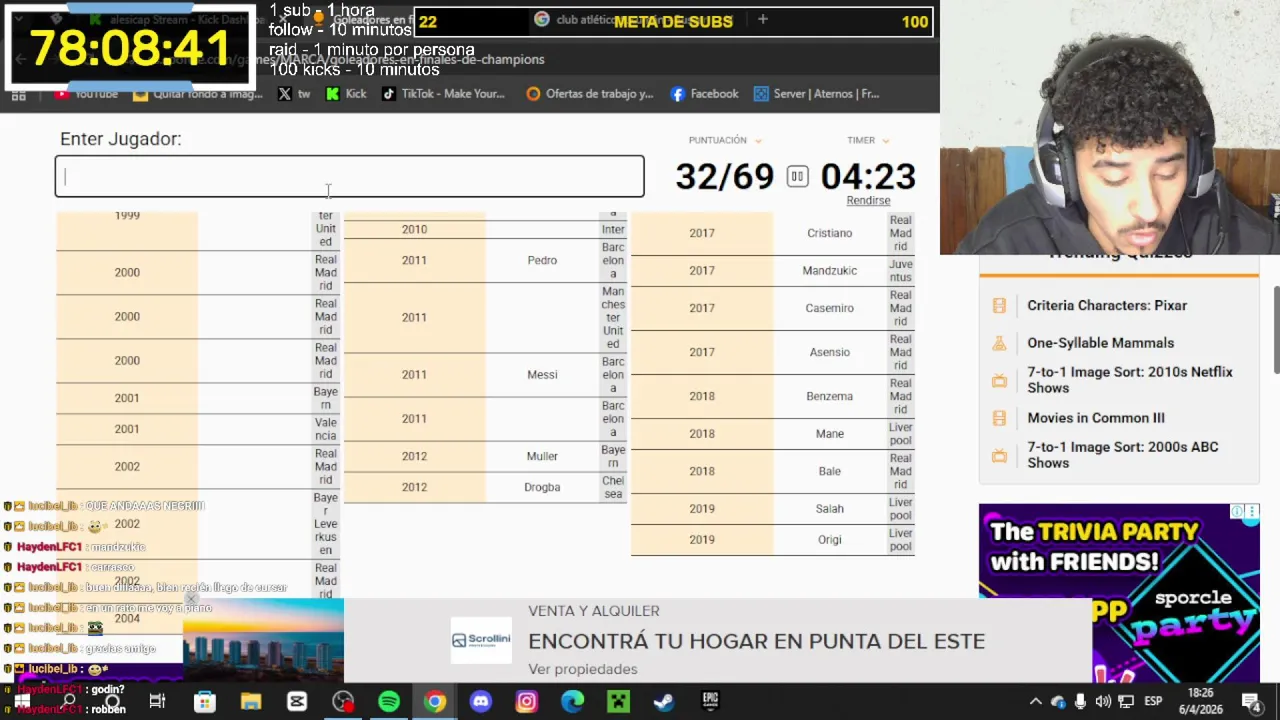This screenshot has width=1280, height=720.
Task: Click the Mandzukic answer cell
Action: point(830,271)
